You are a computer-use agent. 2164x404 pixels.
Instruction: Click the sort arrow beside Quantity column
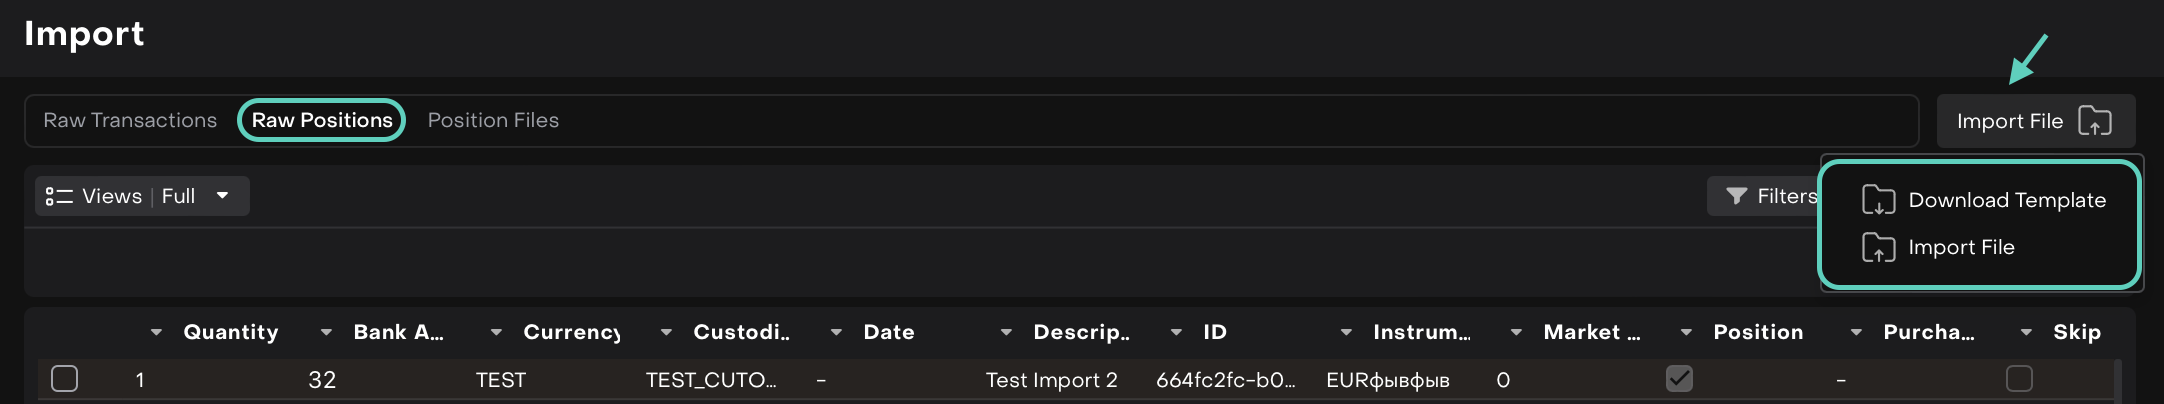click(x=156, y=332)
